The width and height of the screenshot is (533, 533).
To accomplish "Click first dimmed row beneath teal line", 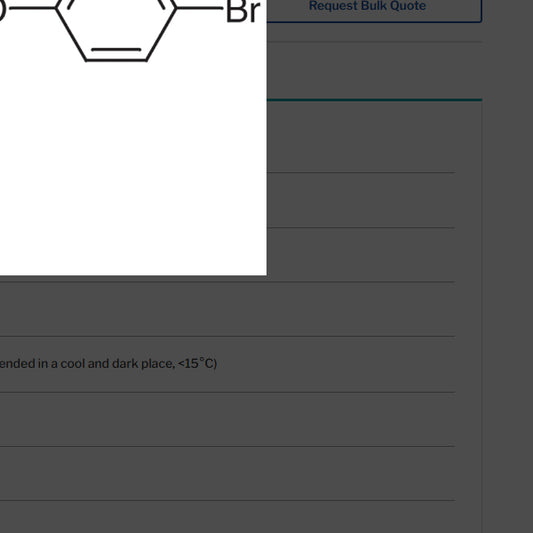I will [361, 137].
